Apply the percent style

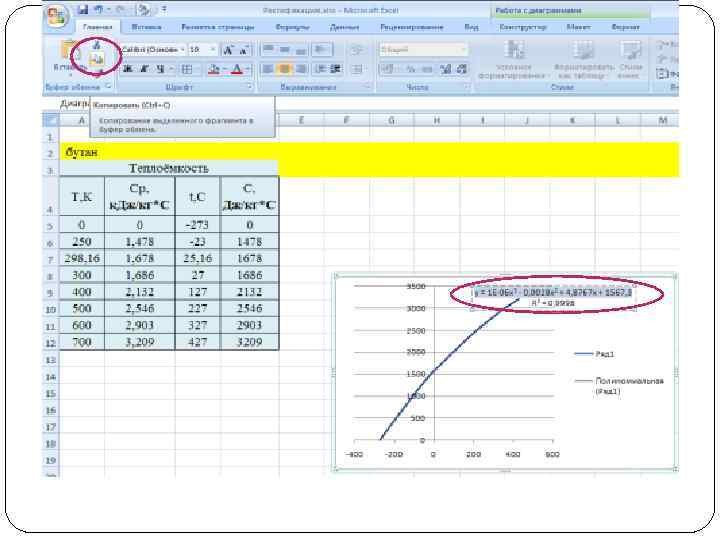(x=411, y=69)
